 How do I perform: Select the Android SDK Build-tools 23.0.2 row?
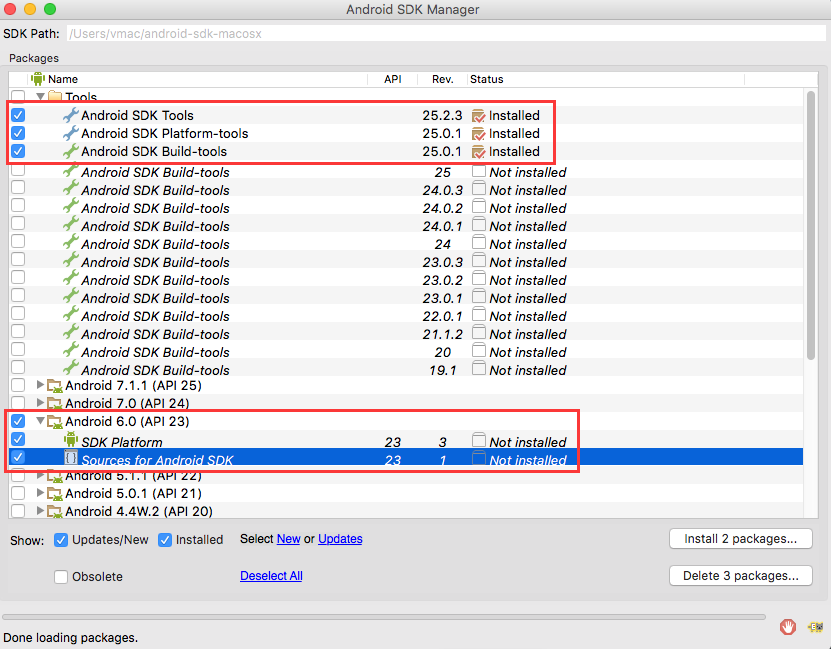pos(406,280)
